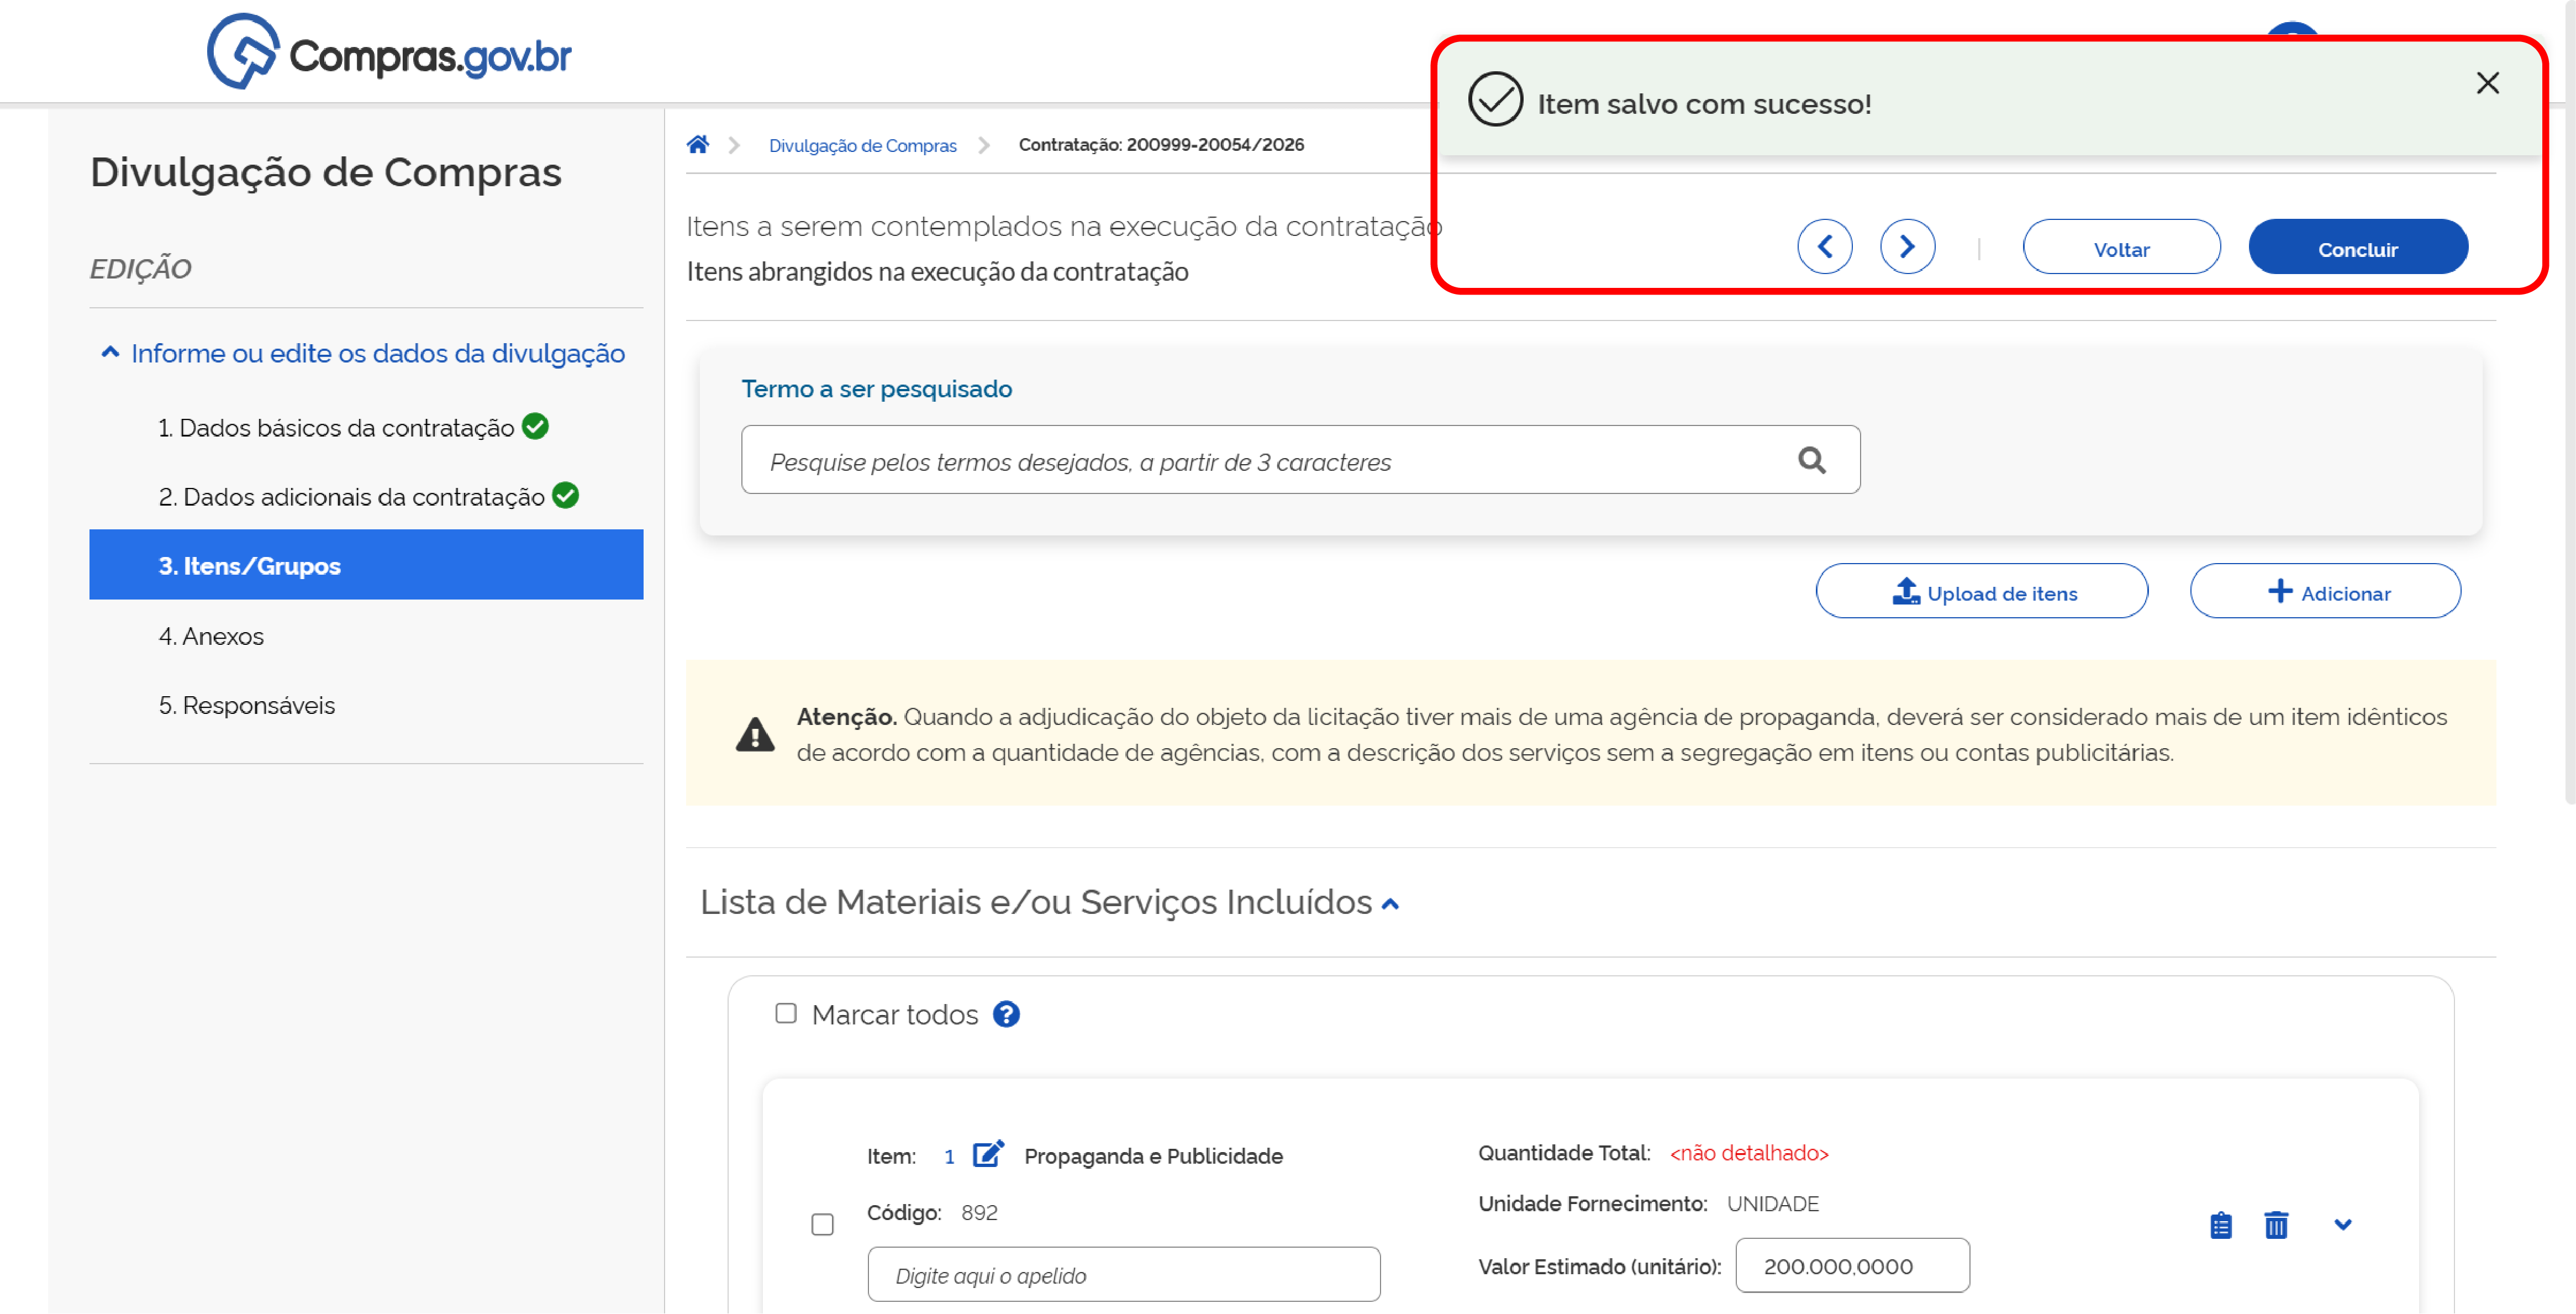The image size is (2576, 1314).
Task: Go to the home breadcrumb icon
Action: tap(698, 145)
